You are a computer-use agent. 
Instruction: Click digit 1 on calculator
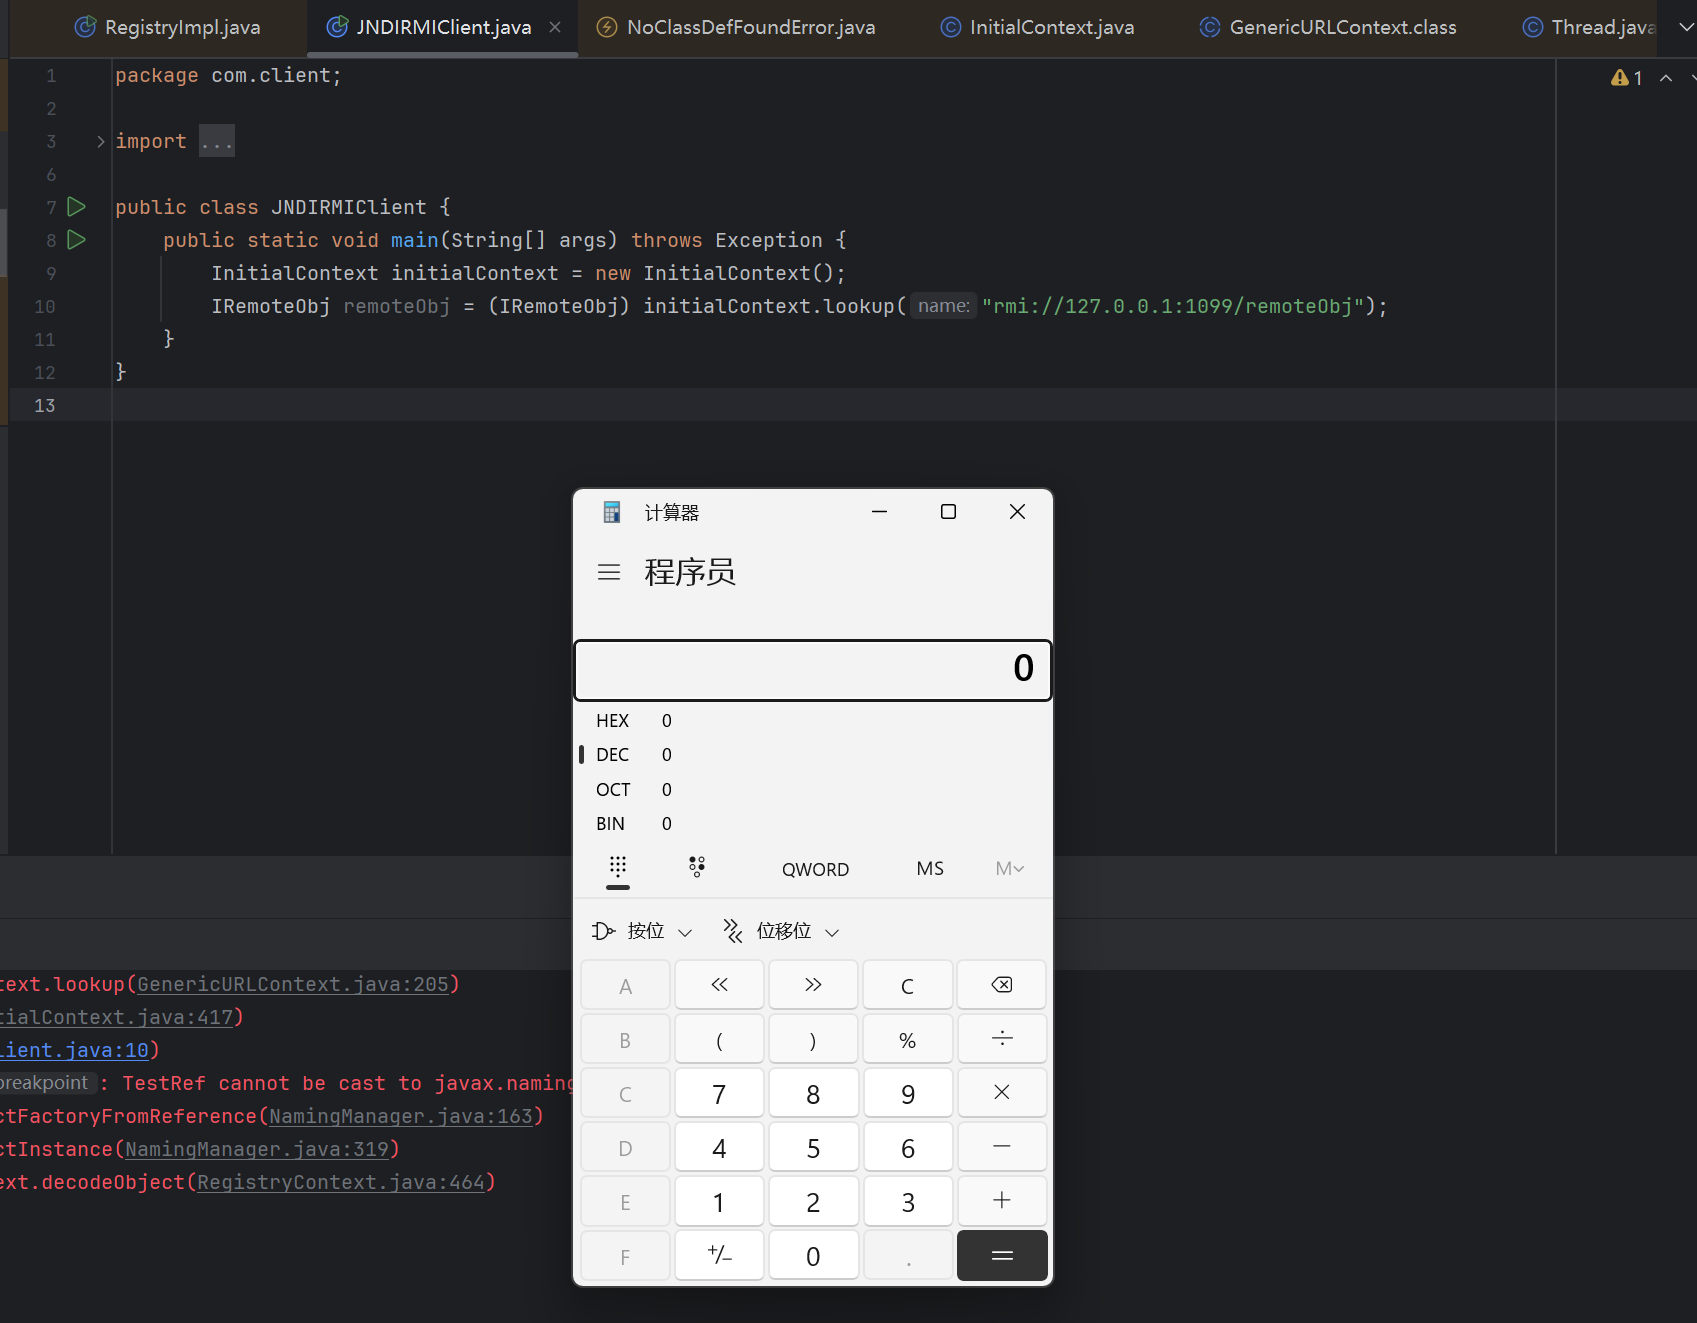point(719,1201)
